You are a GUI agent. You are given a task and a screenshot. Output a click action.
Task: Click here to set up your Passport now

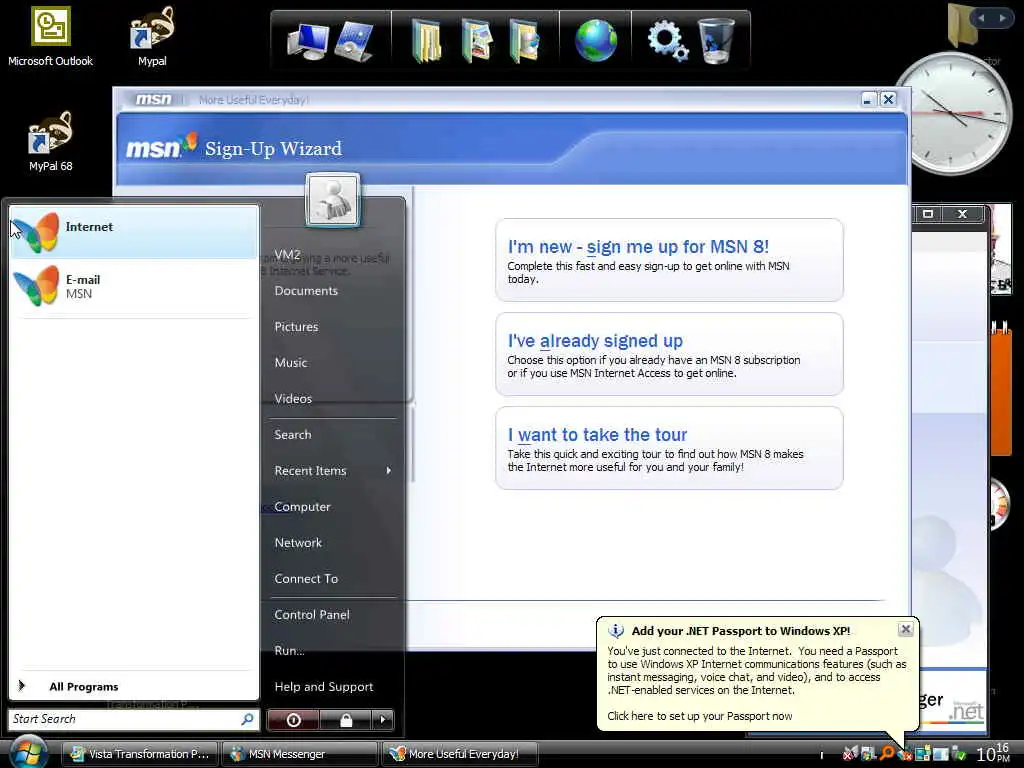click(699, 716)
